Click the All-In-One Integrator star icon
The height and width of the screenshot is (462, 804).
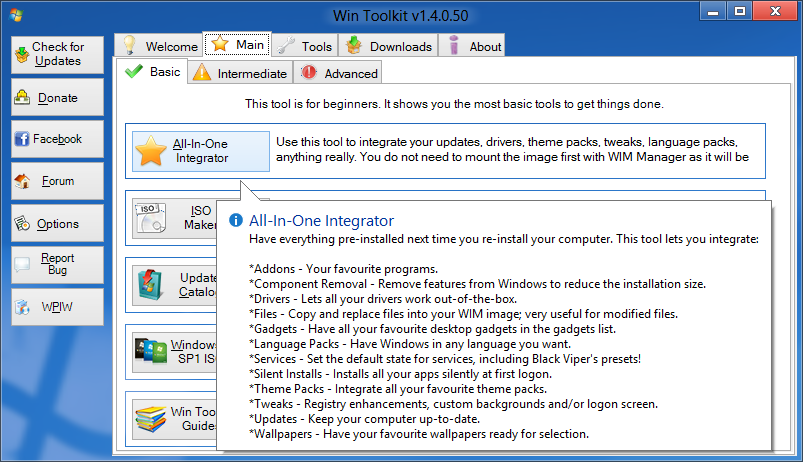151,152
